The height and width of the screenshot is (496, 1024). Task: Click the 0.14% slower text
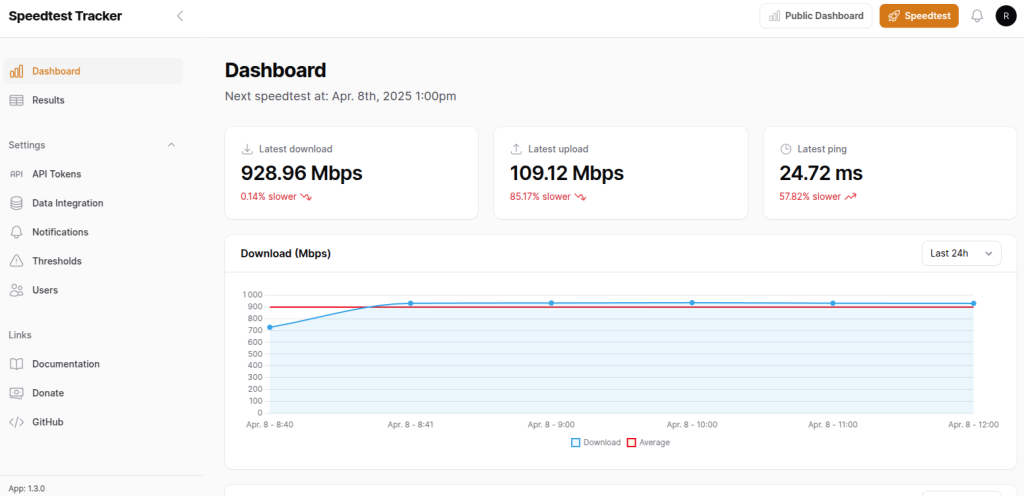(x=268, y=196)
